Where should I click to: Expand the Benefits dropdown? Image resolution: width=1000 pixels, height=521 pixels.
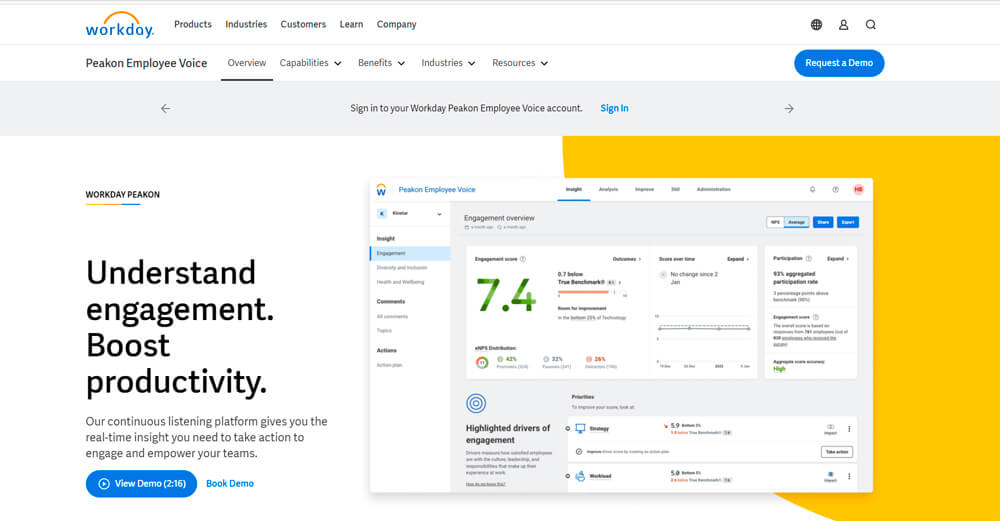point(381,63)
